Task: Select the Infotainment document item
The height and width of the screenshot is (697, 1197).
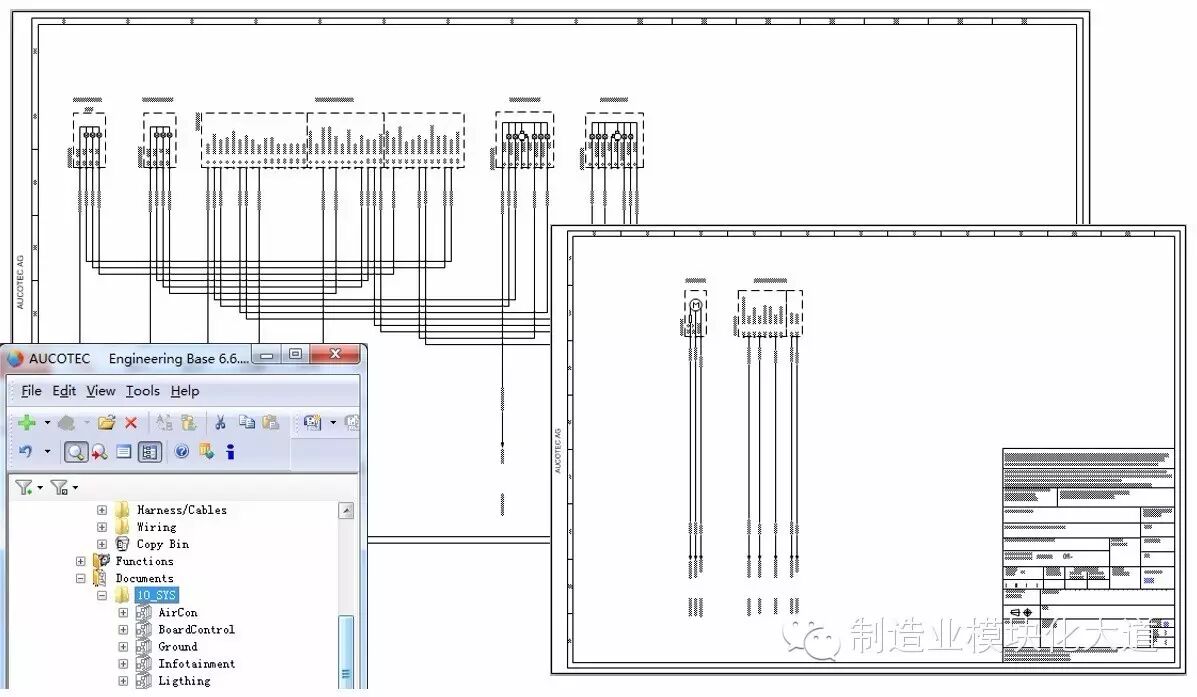Action: pyautogui.click(x=196, y=664)
